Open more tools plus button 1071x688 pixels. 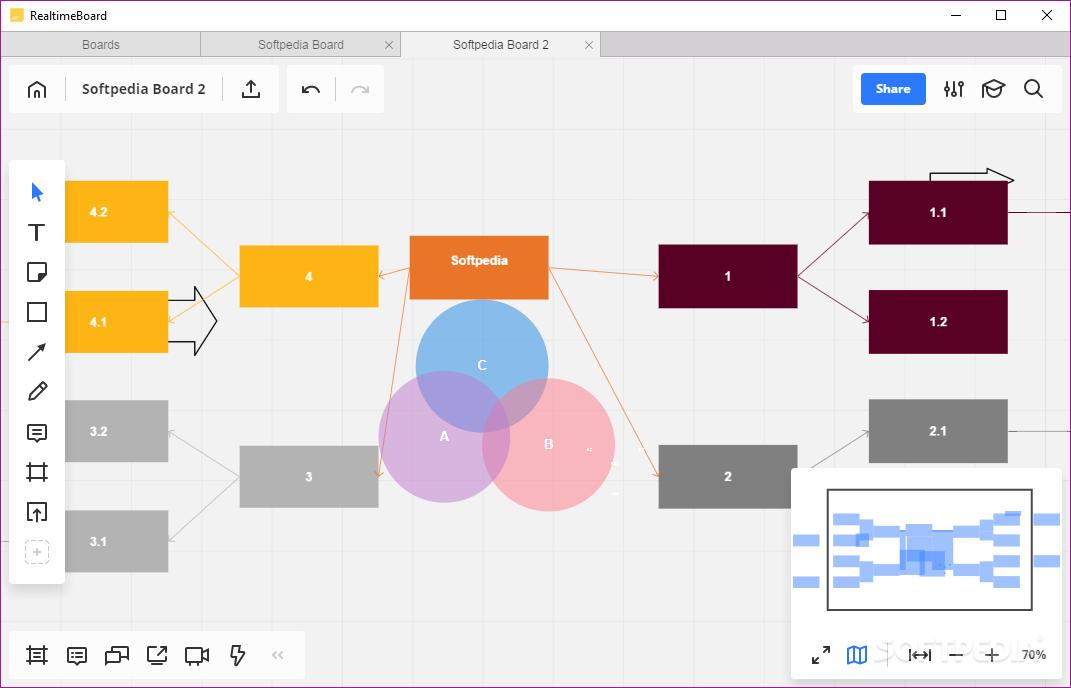point(37,551)
